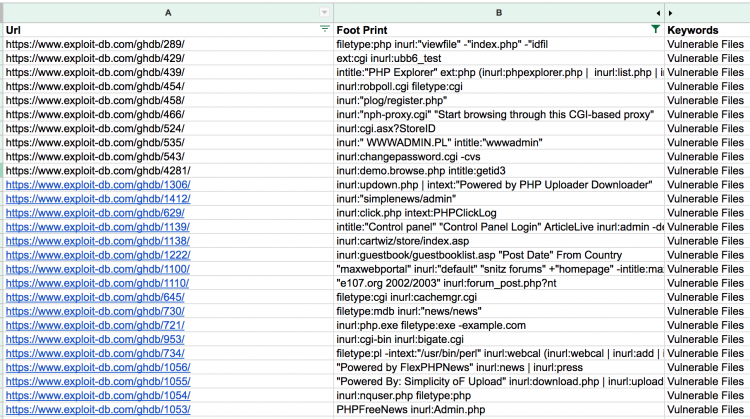Click cell 'PHPFreeNews inurl:Admin.php'
This screenshot has width=750, height=419.
click(x=499, y=409)
